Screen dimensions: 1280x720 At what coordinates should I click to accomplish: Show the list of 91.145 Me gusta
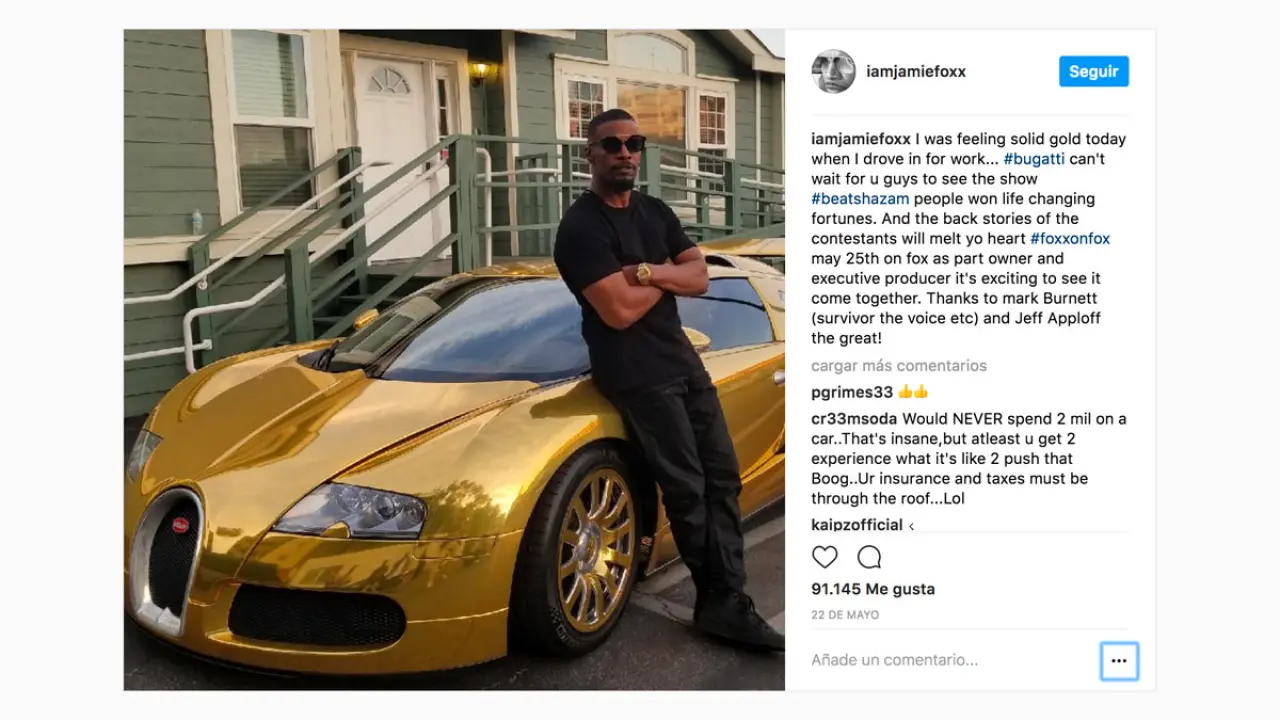873,589
